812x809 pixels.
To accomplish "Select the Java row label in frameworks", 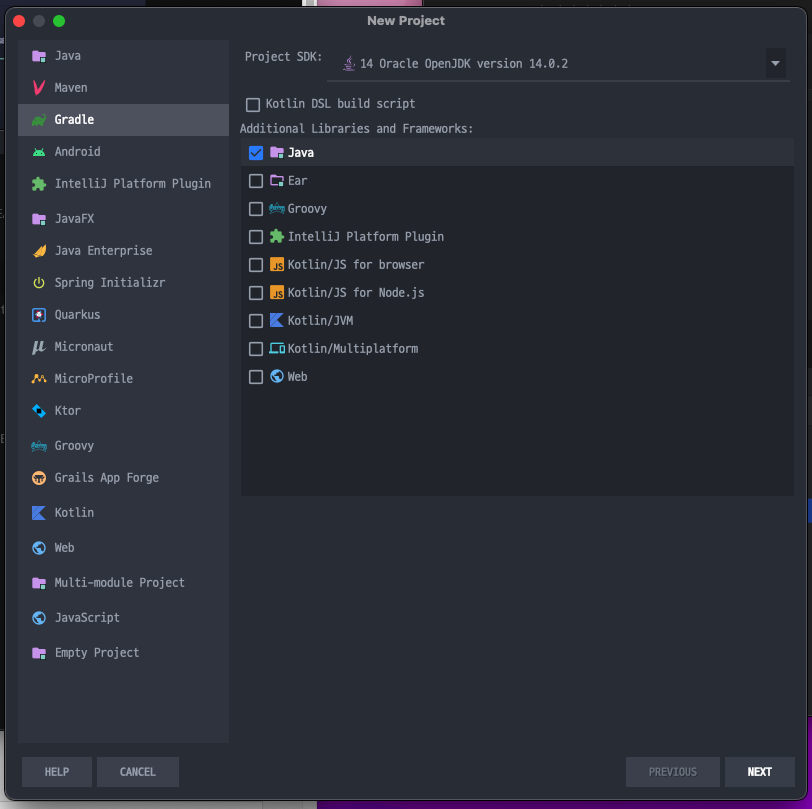I will click(x=301, y=153).
